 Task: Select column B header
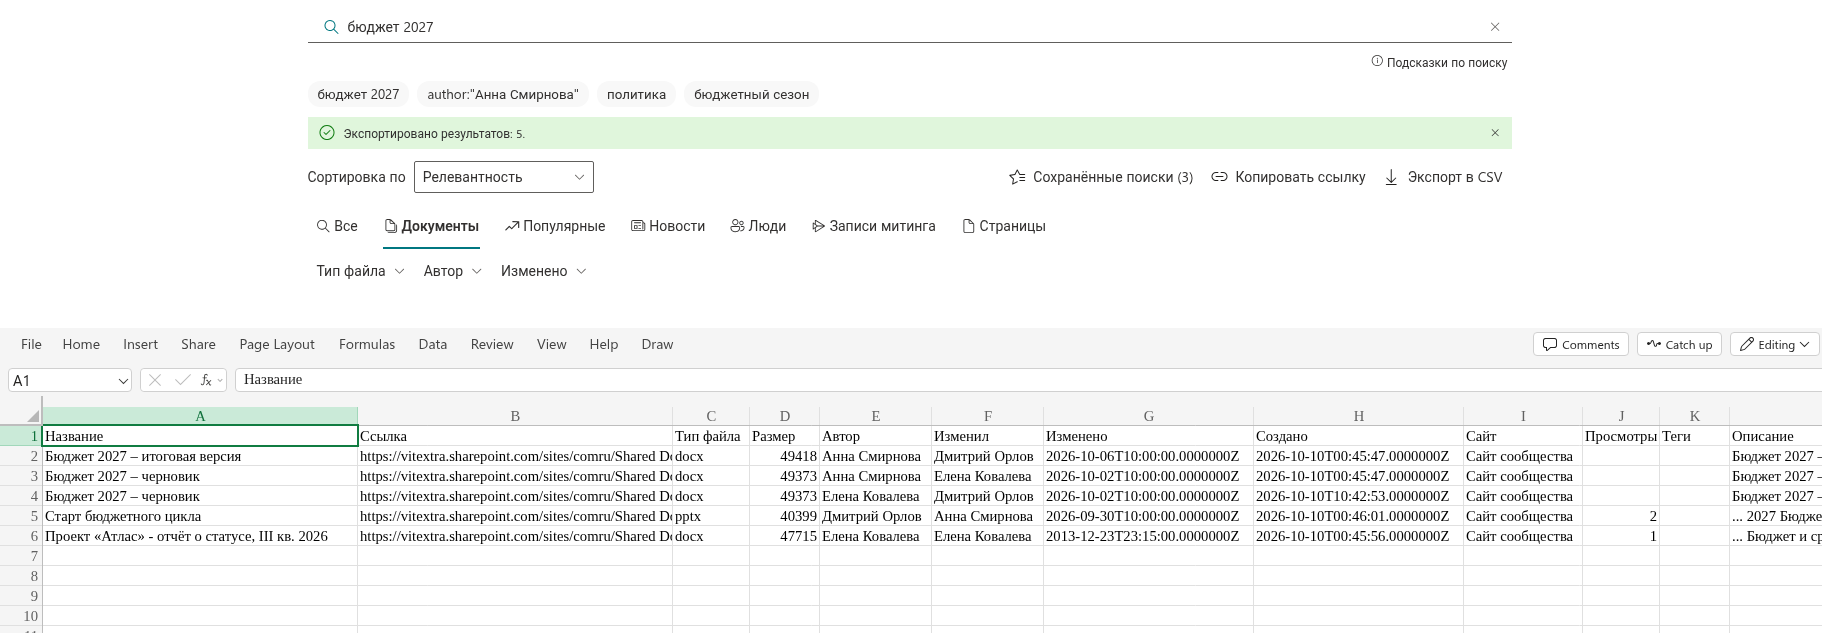coord(515,416)
